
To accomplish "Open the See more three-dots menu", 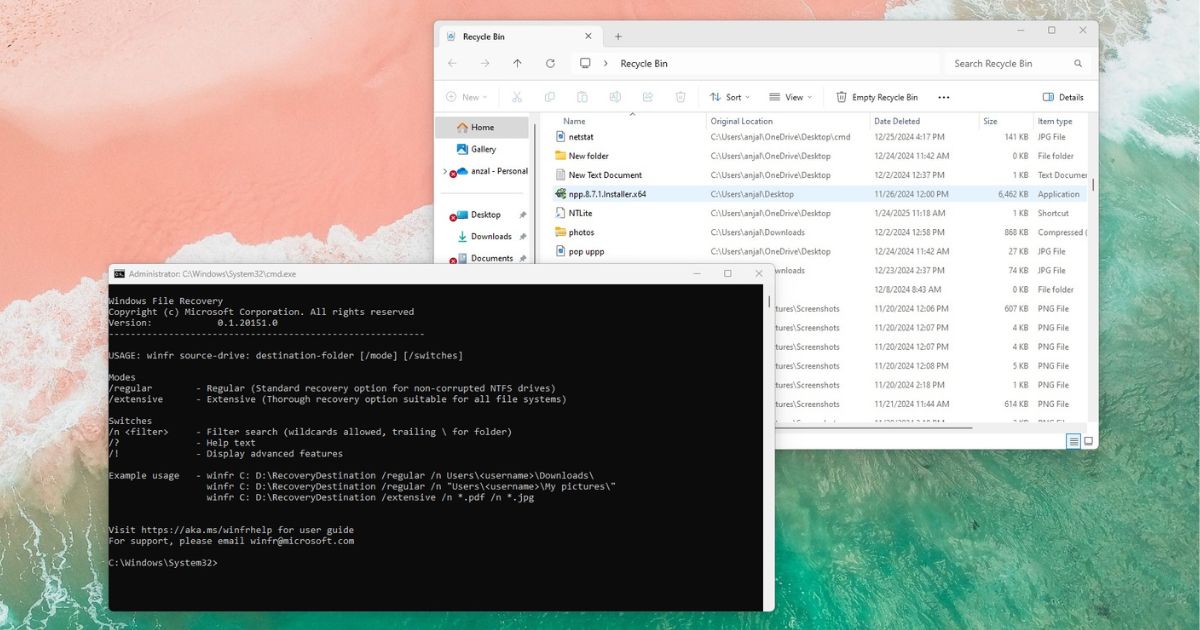I will click(943, 97).
